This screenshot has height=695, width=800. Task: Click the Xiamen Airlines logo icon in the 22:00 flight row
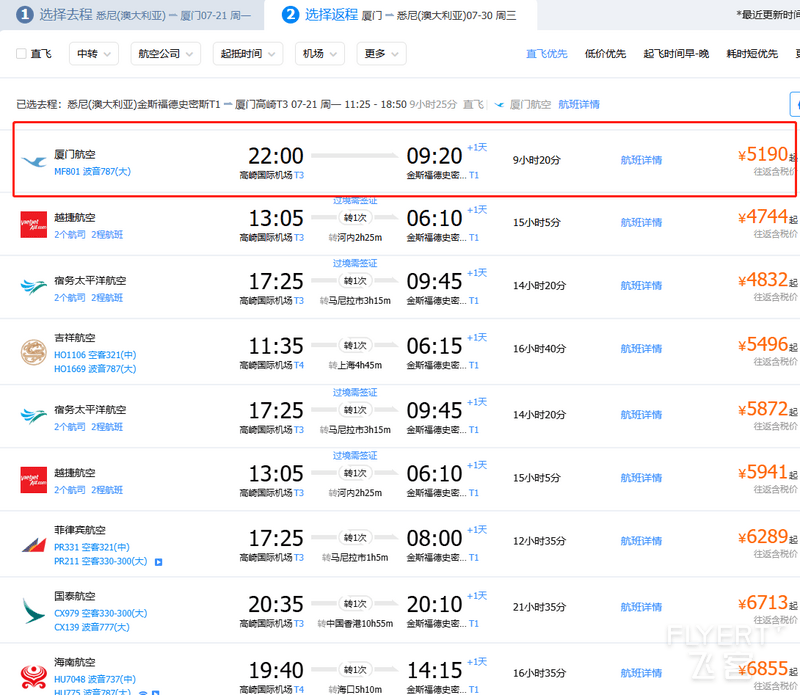coord(34,161)
